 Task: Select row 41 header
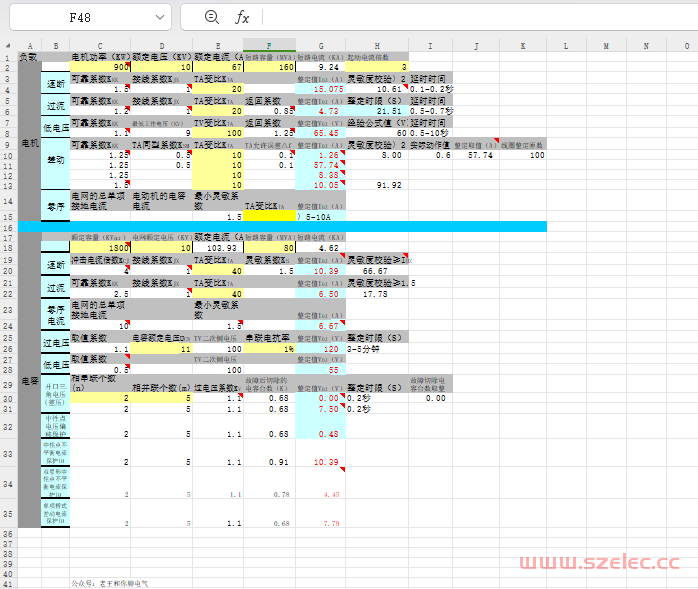tap(8, 584)
